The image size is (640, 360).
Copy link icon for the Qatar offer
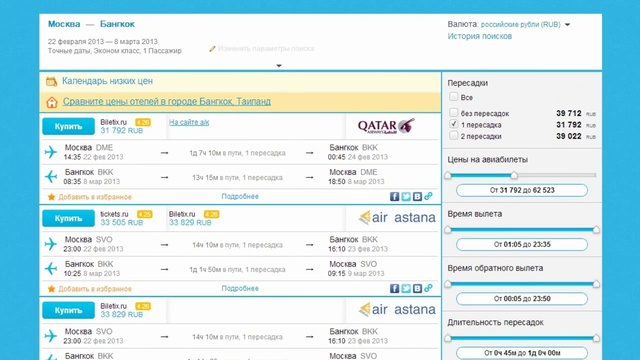pyautogui.click(x=428, y=196)
